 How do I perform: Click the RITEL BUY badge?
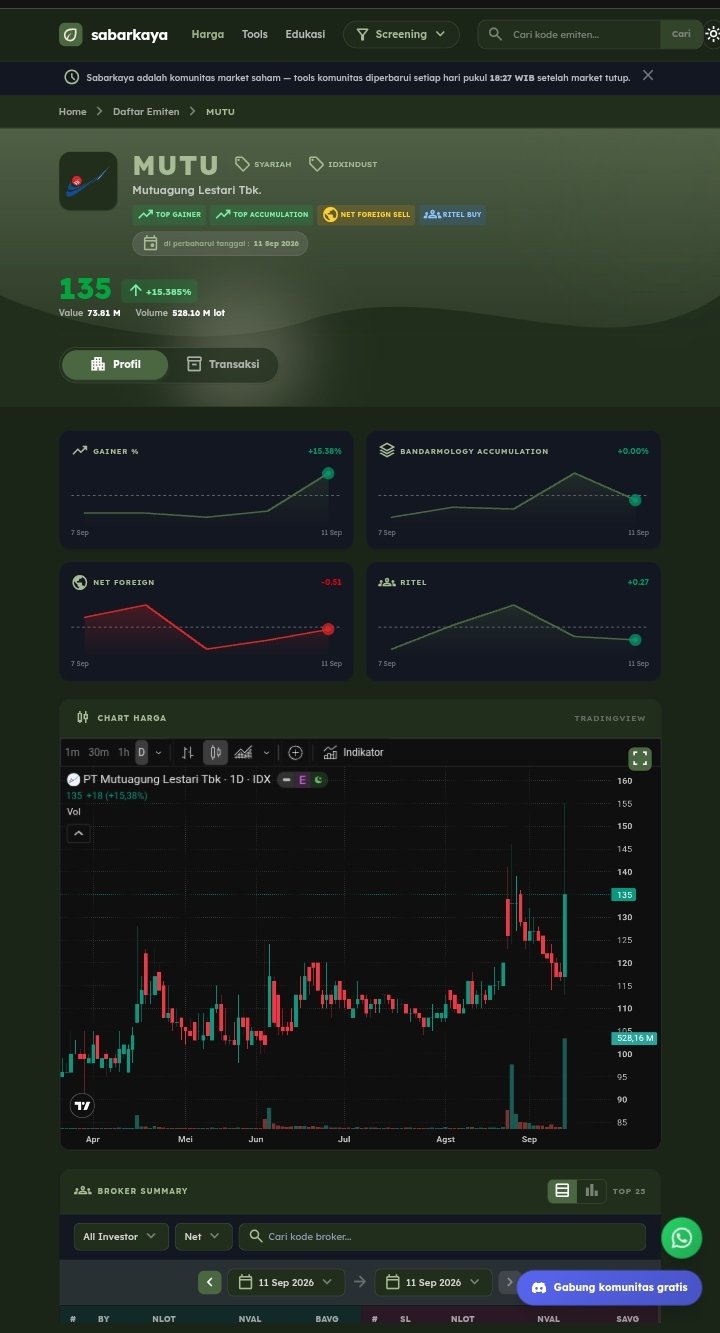pos(453,215)
